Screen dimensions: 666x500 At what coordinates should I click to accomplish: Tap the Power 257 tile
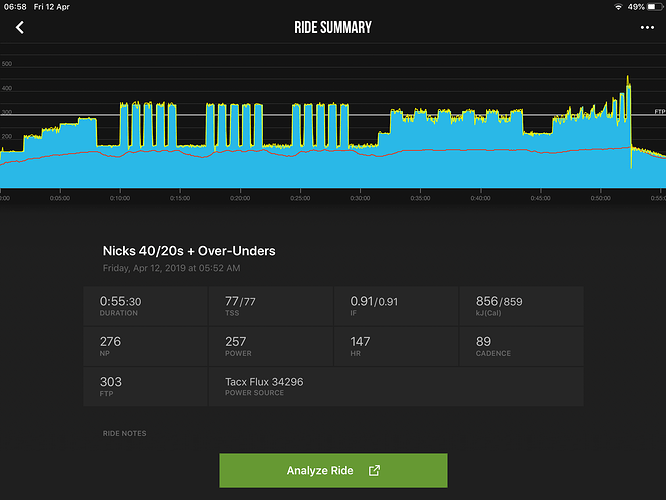coord(271,346)
